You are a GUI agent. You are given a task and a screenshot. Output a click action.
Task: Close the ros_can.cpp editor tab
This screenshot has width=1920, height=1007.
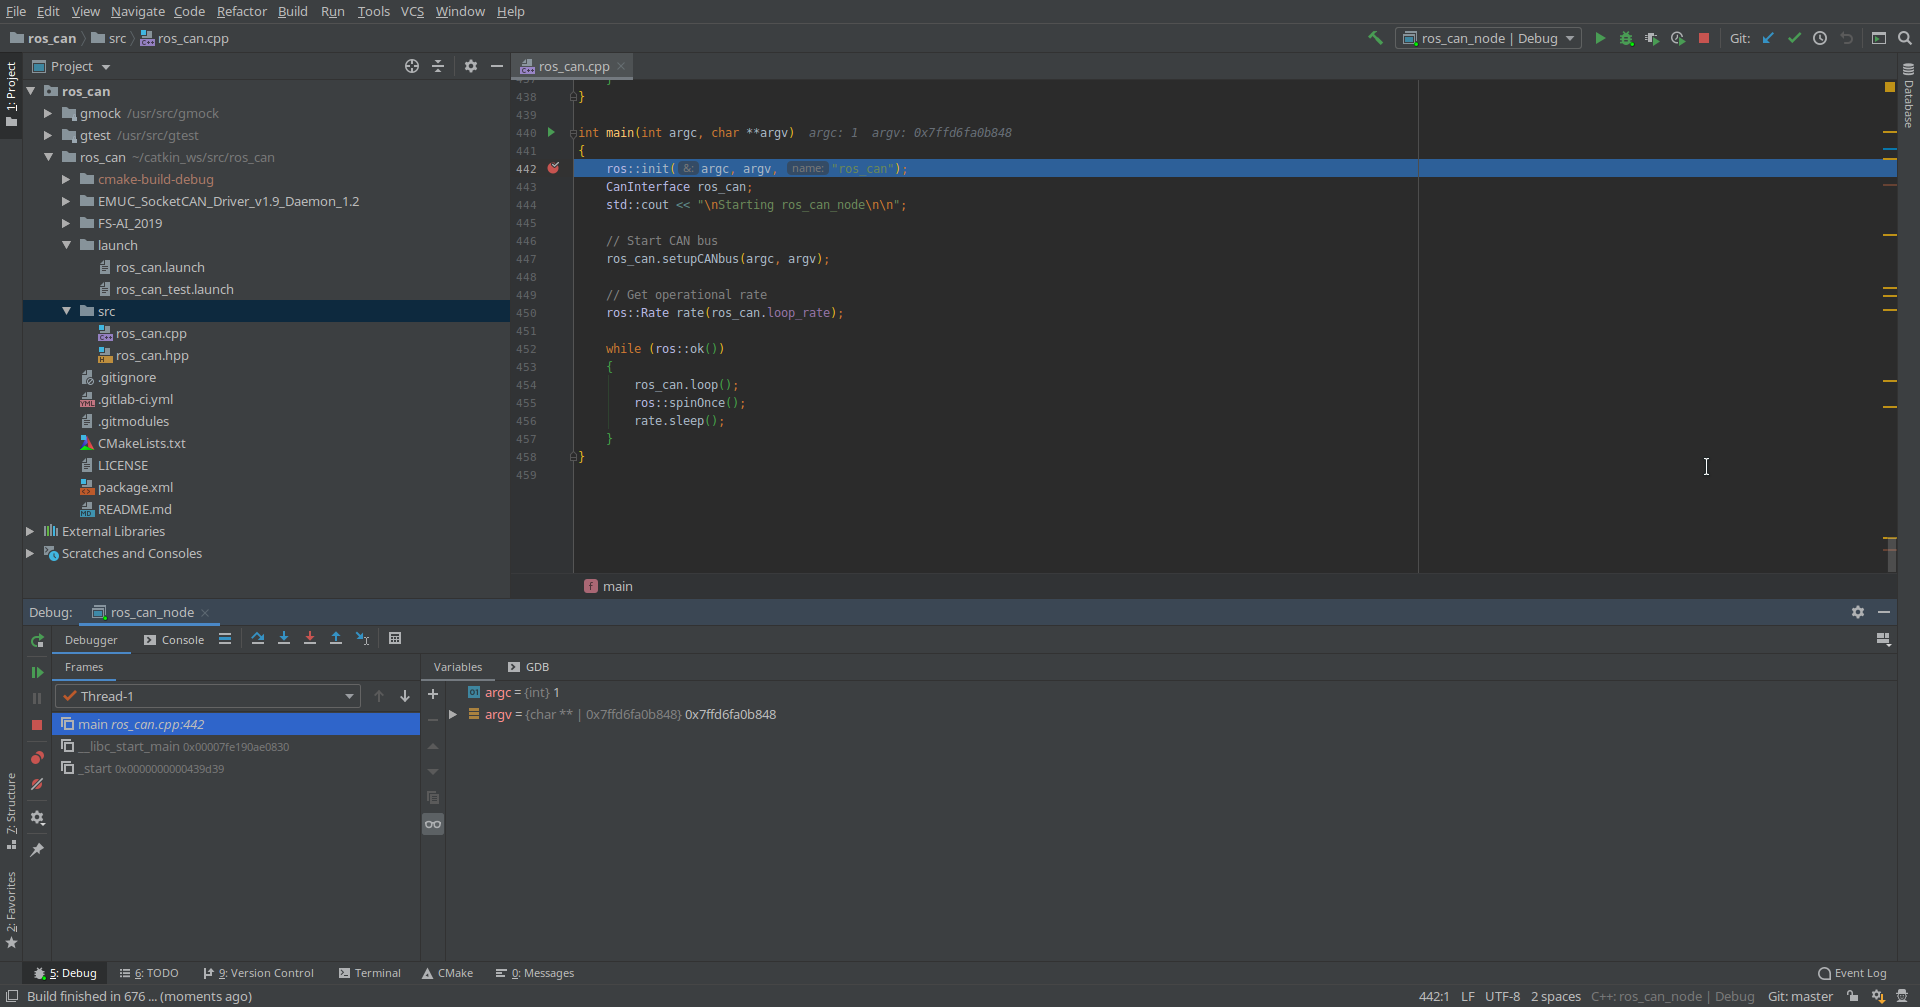click(621, 66)
